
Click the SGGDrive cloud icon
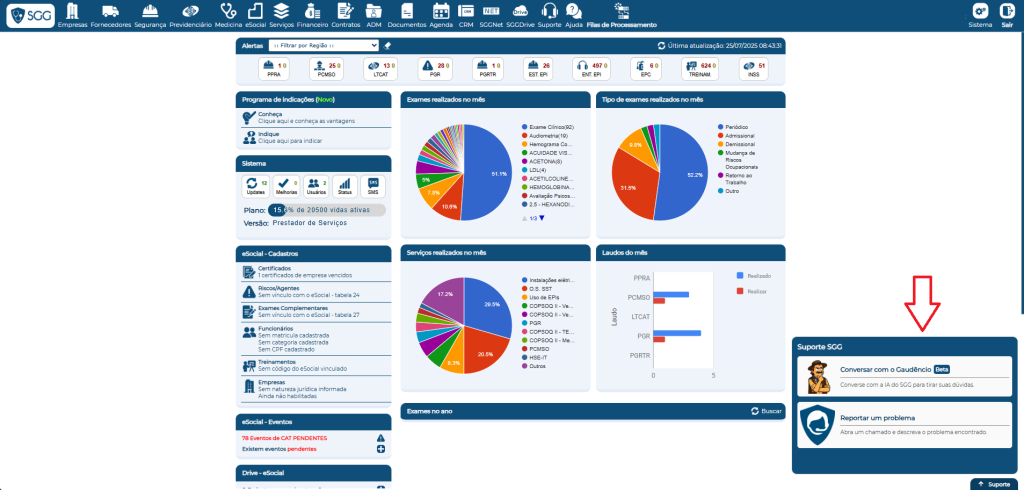[x=520, y=13]
